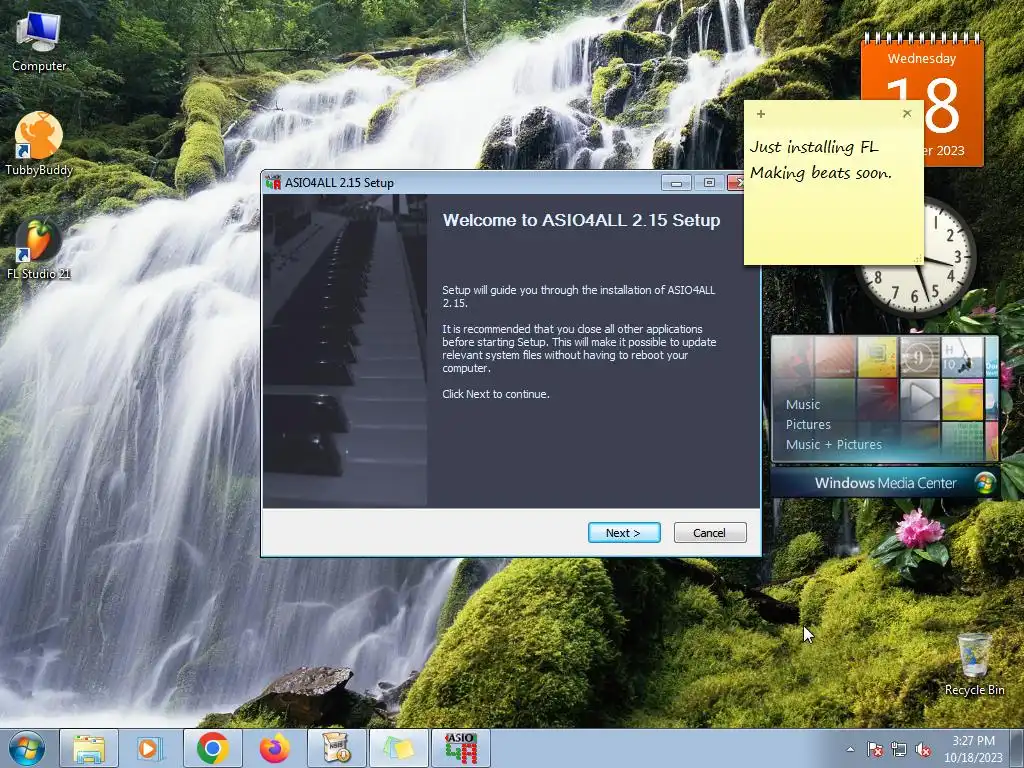This screenshot has height=768, width=1024.
Task: Click the sticky note text 'Making beats soon.'
Action: (820, 173)
